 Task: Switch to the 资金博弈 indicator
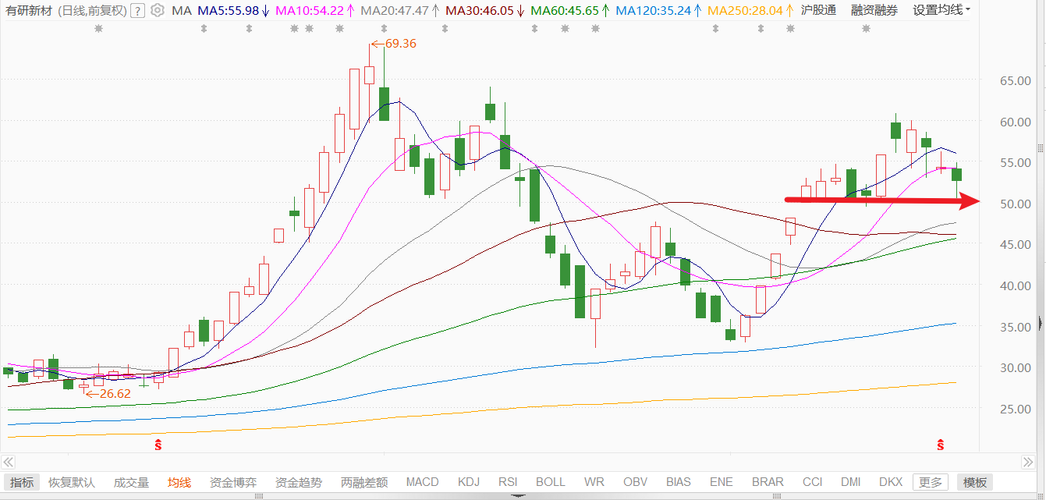click(233, 482)
